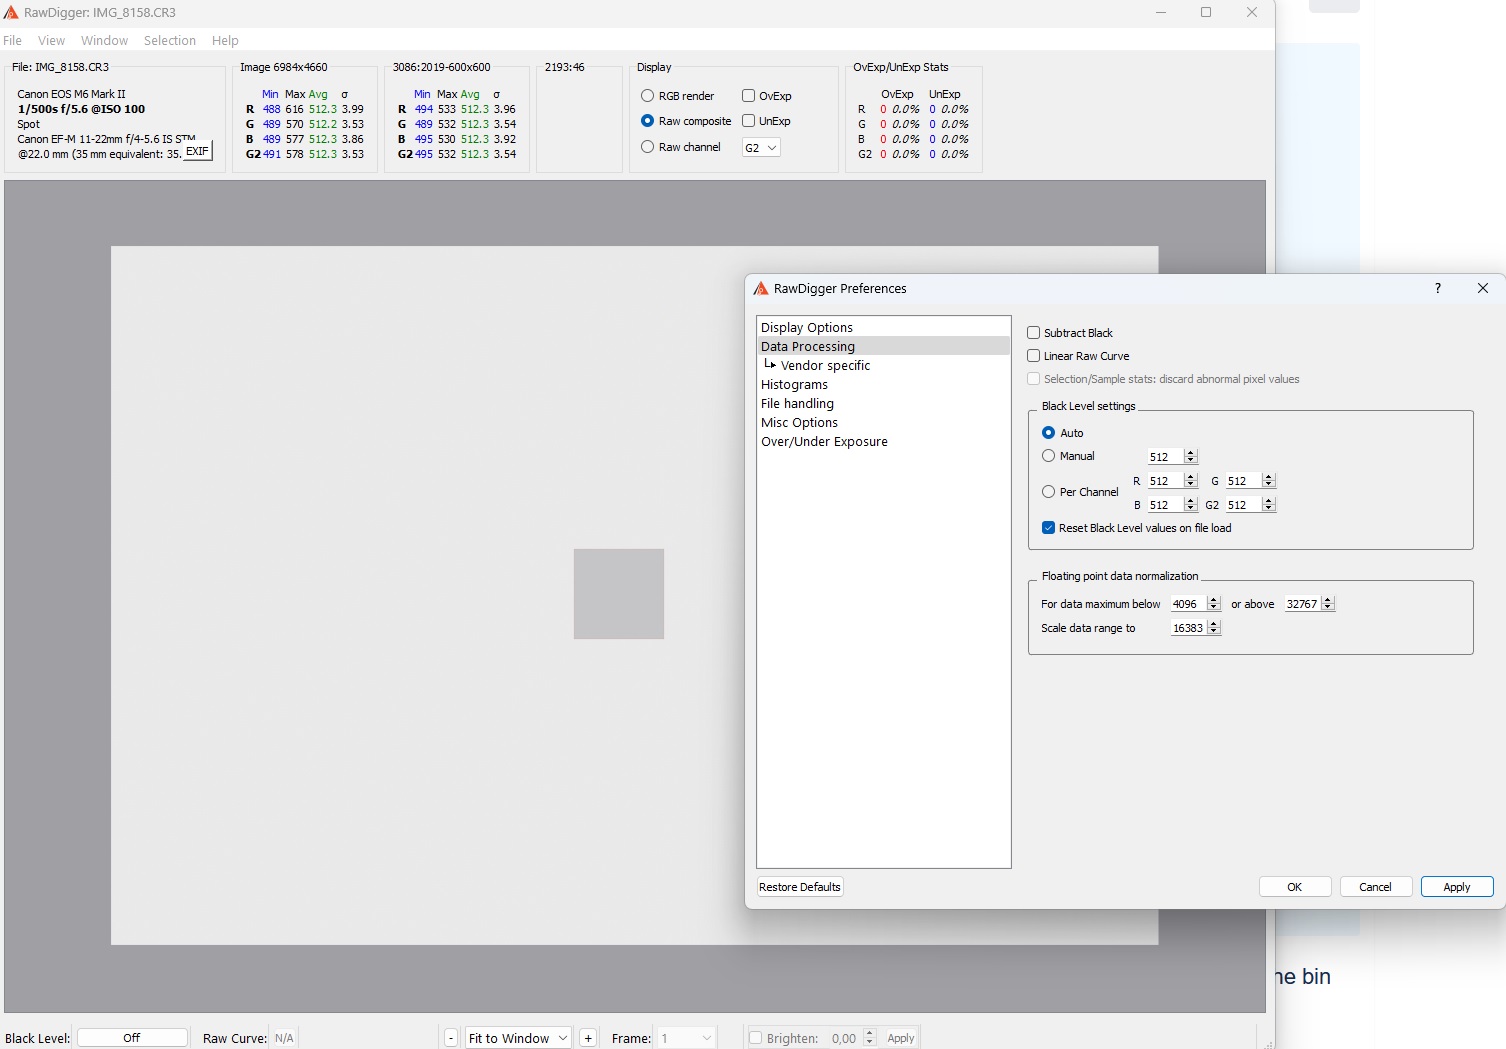1506x1049 pixels.
Task: Apply the preference changes
Action: (x=1456, y=887)
